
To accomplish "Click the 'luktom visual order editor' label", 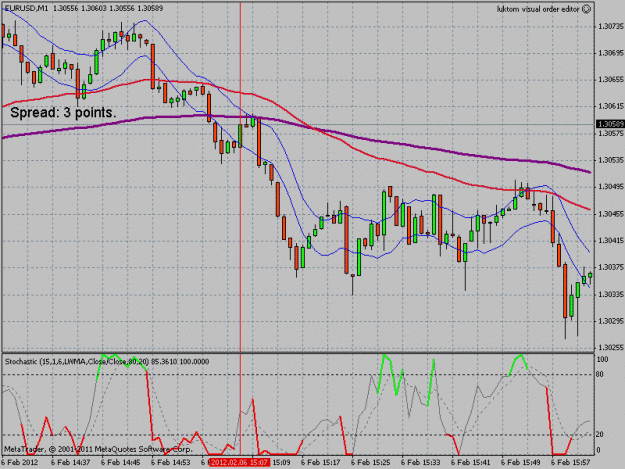I will click(x=538, y=9).
